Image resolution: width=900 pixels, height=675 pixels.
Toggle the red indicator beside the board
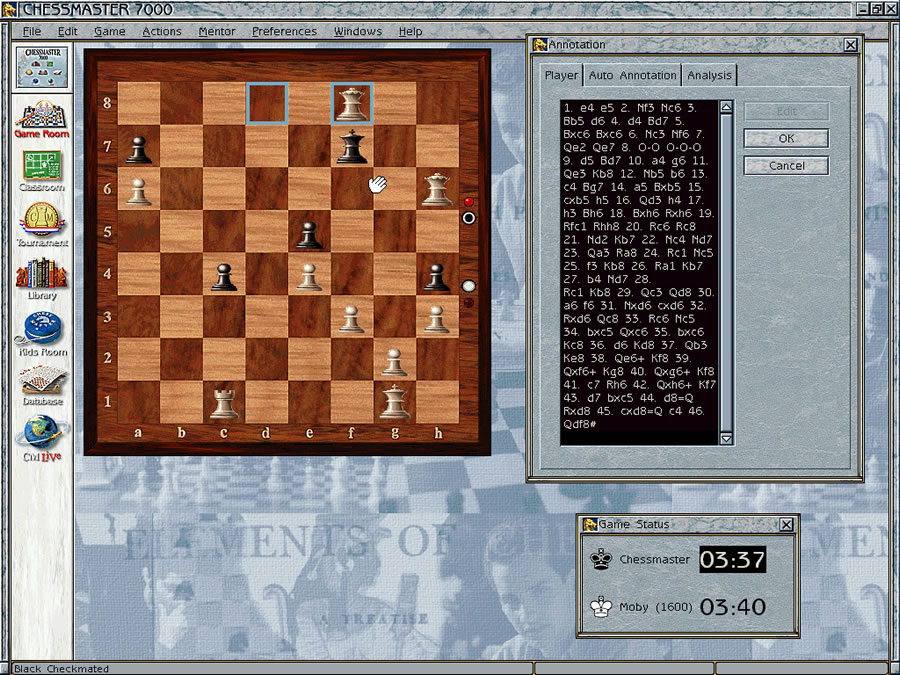(x=467, y=203)
